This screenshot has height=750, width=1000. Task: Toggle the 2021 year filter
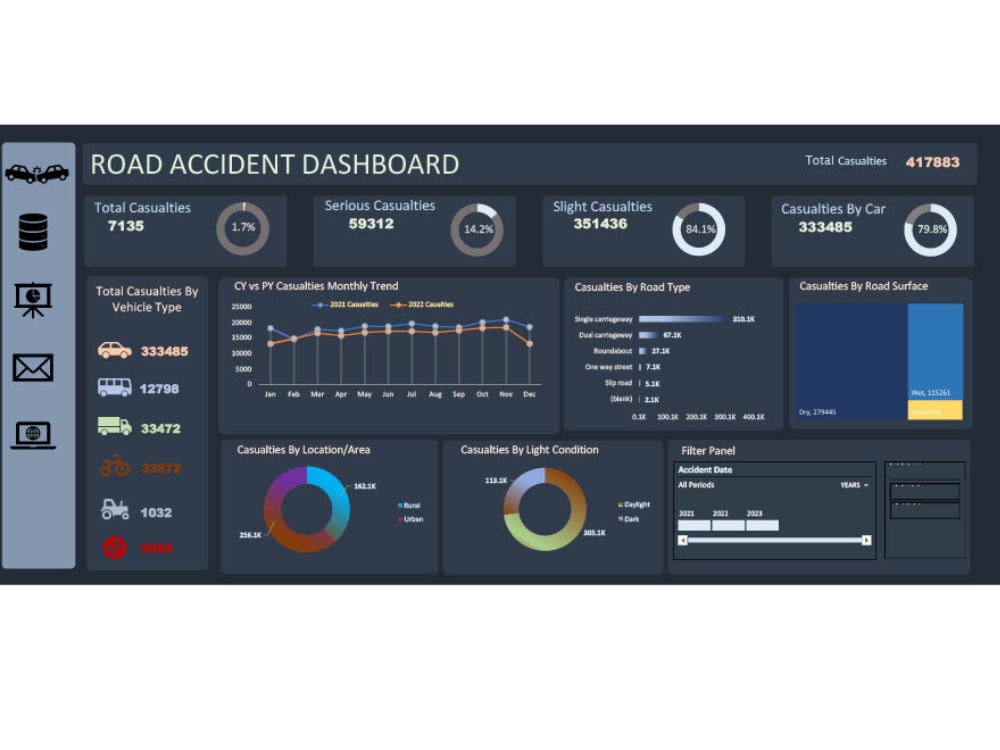point(691,524)
